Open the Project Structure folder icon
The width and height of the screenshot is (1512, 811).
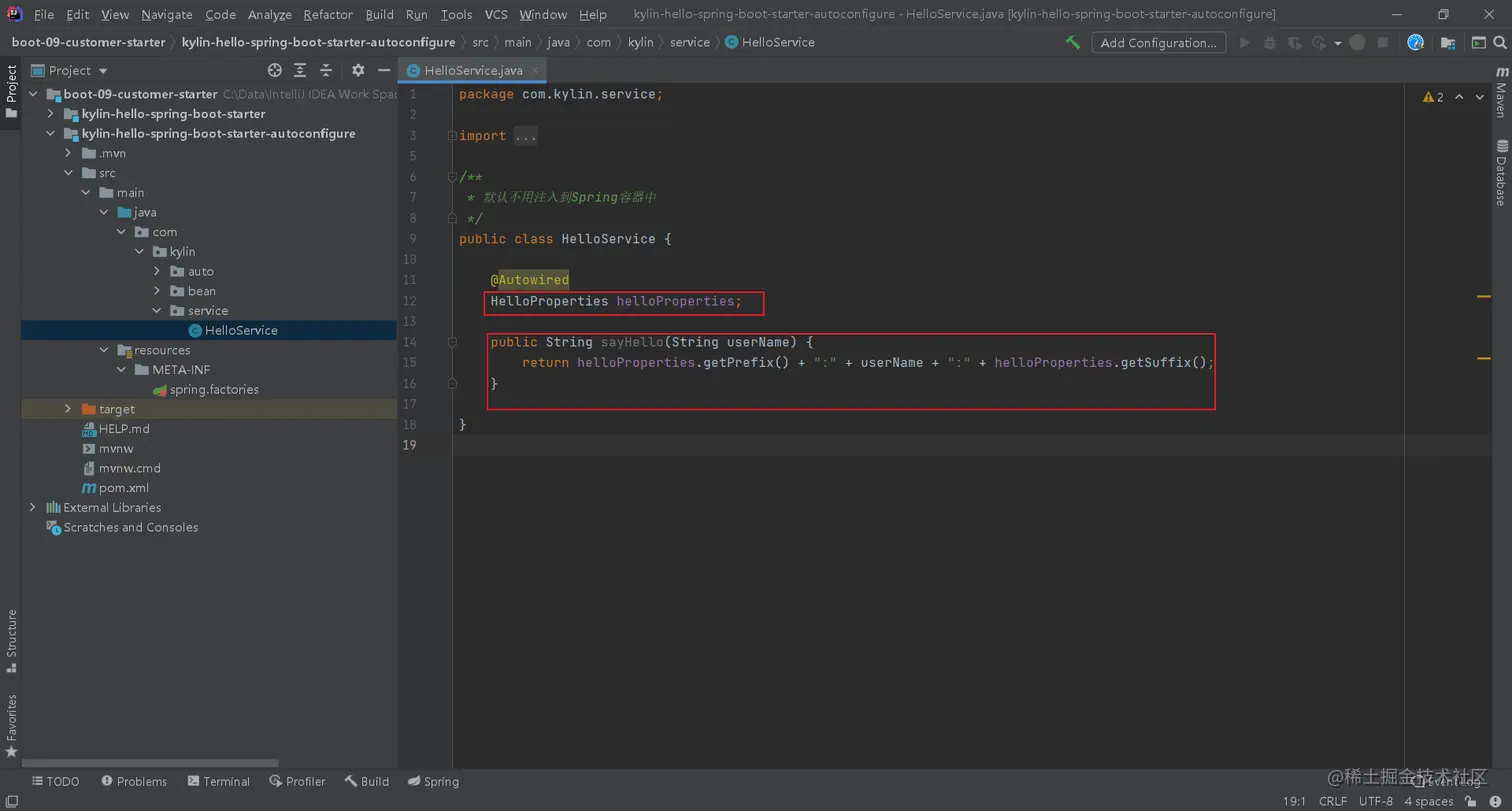click(1448, 43)
